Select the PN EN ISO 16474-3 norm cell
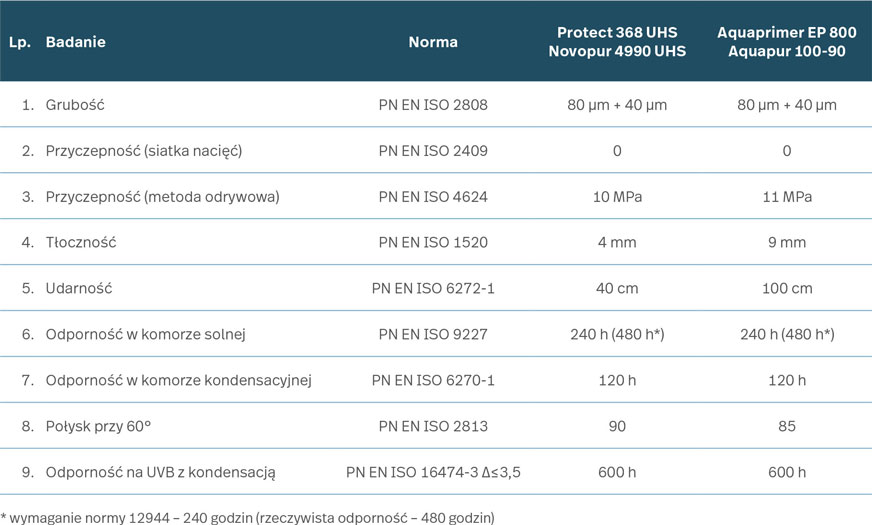872x525 pixels. pyautogui.click(x=433, y=472)
